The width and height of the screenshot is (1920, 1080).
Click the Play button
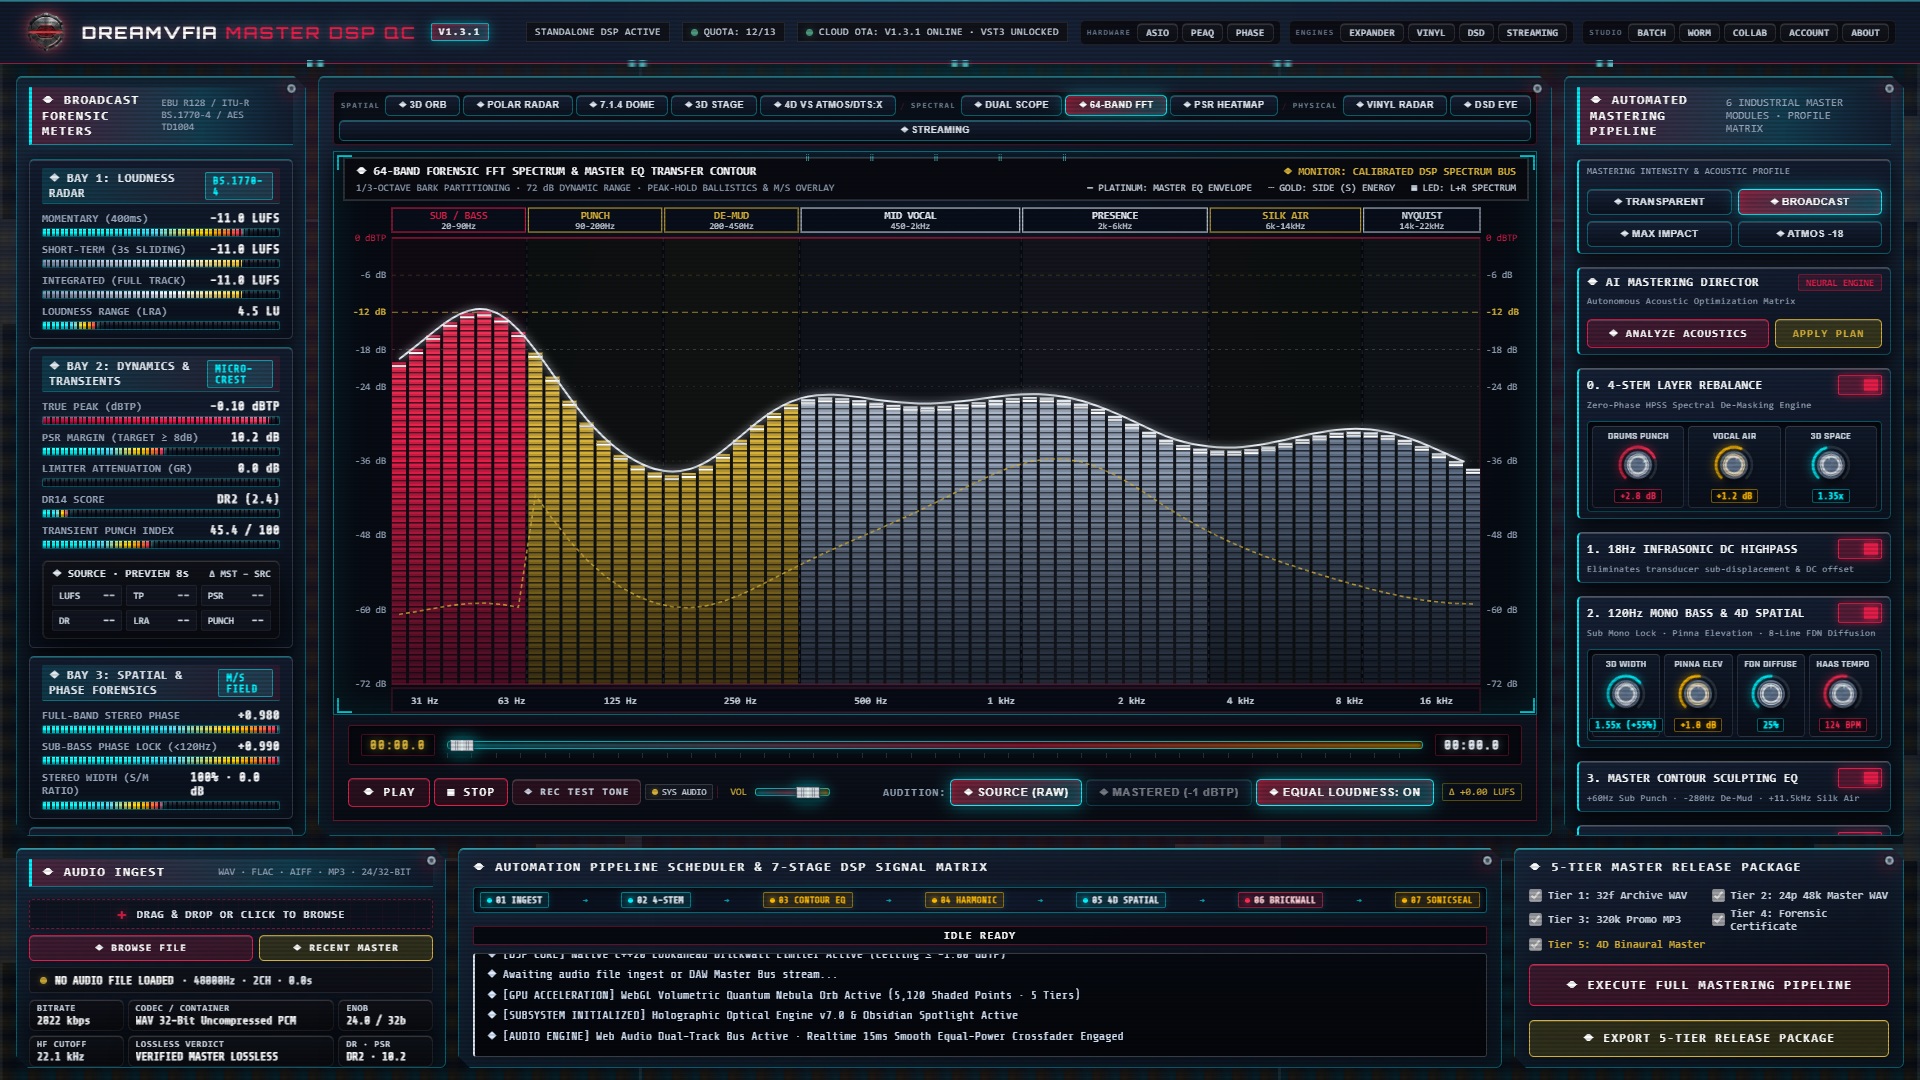389,792
